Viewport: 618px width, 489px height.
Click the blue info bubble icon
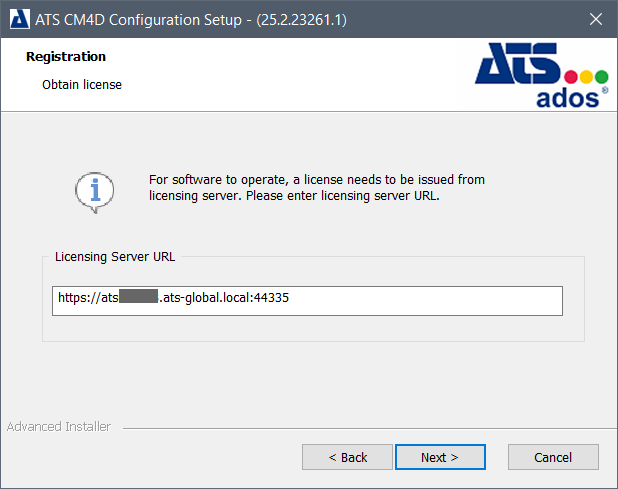point(95,189)
